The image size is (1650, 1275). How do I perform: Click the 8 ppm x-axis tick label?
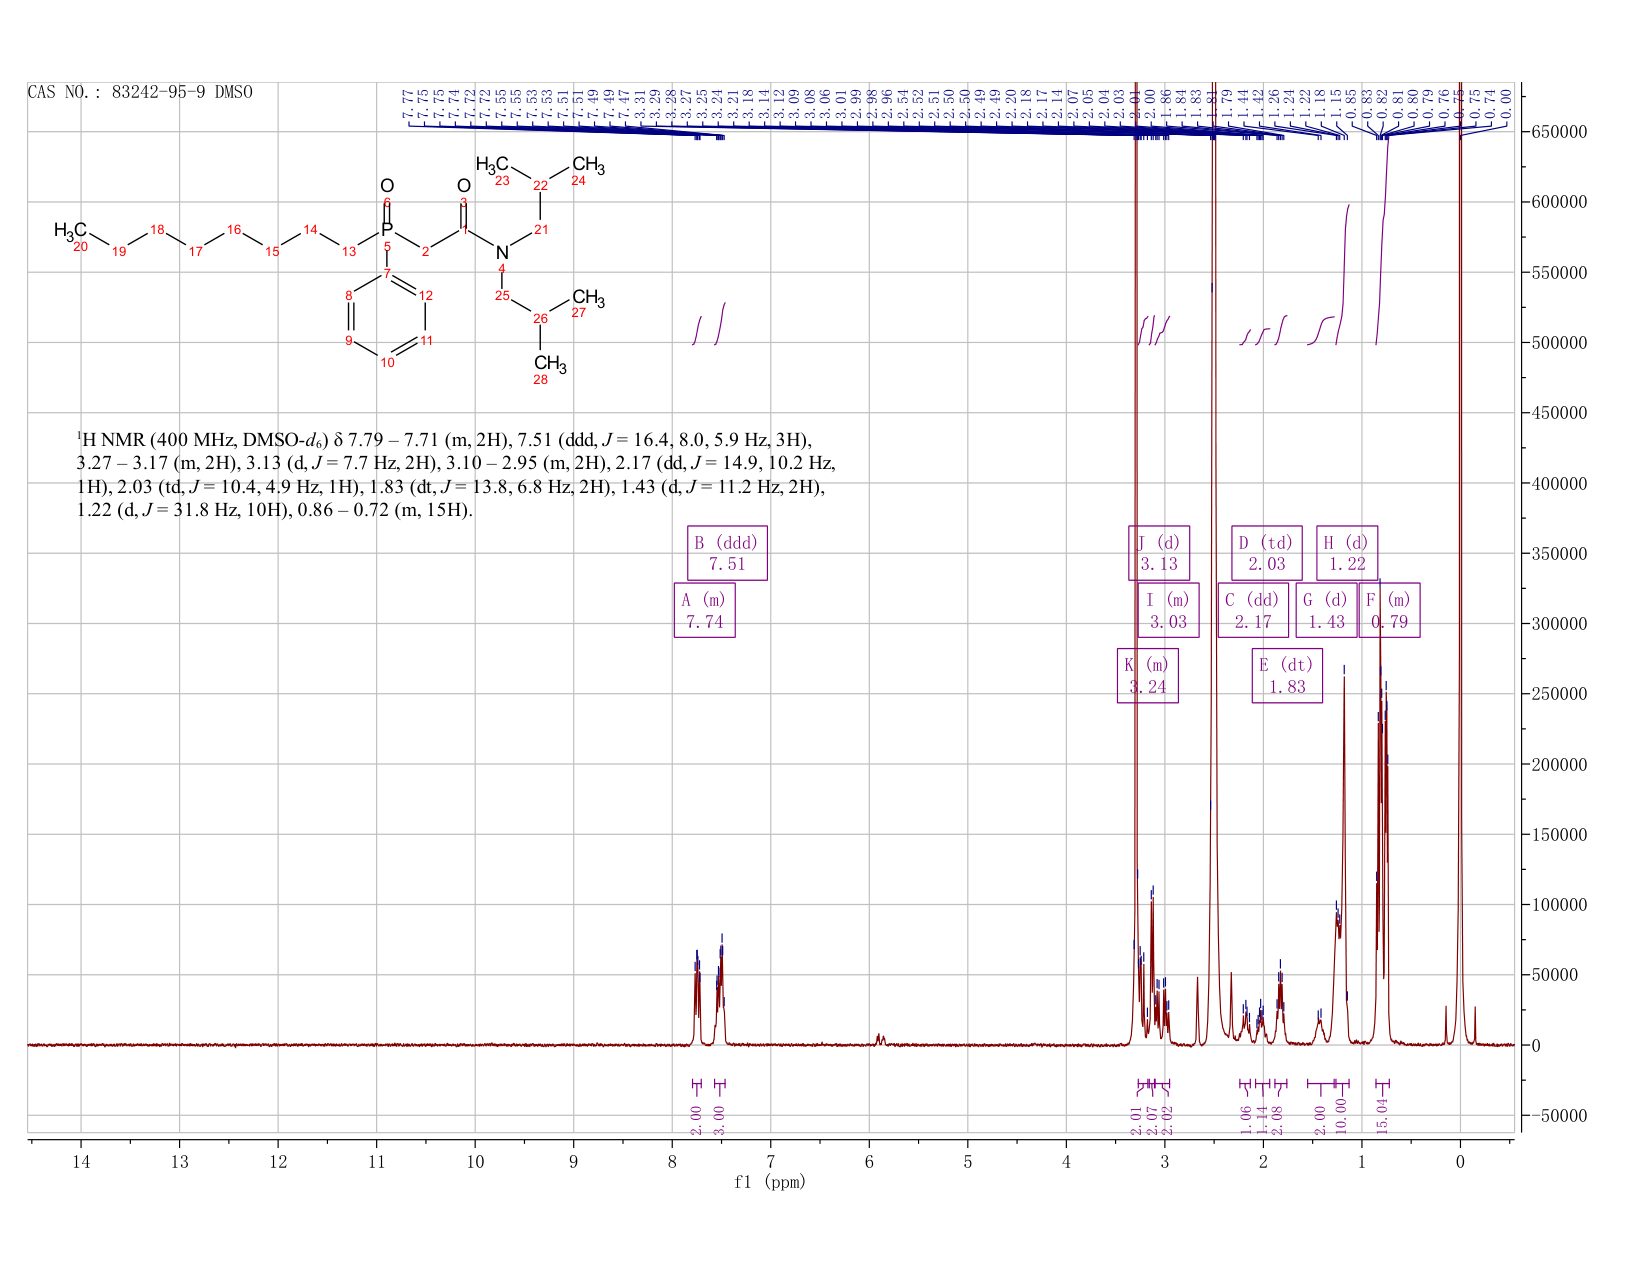[x=672, y=1161]
